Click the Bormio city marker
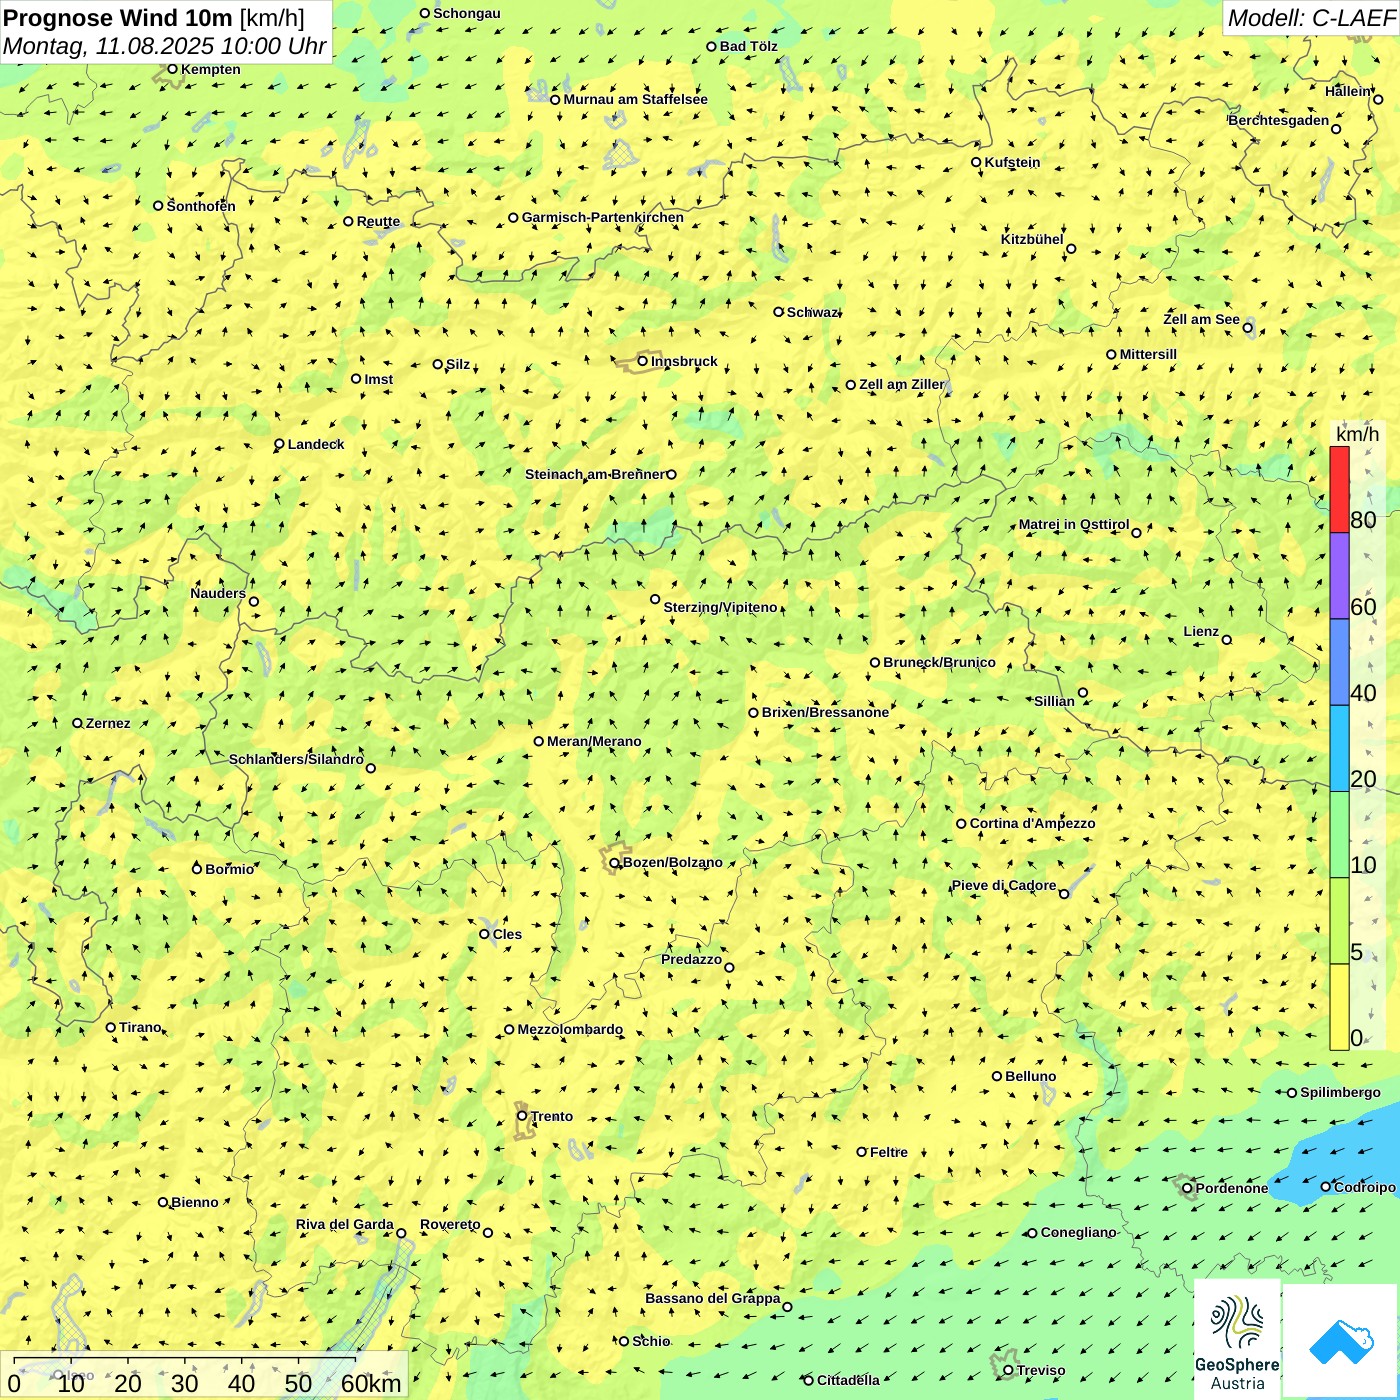 pos(197,869)
